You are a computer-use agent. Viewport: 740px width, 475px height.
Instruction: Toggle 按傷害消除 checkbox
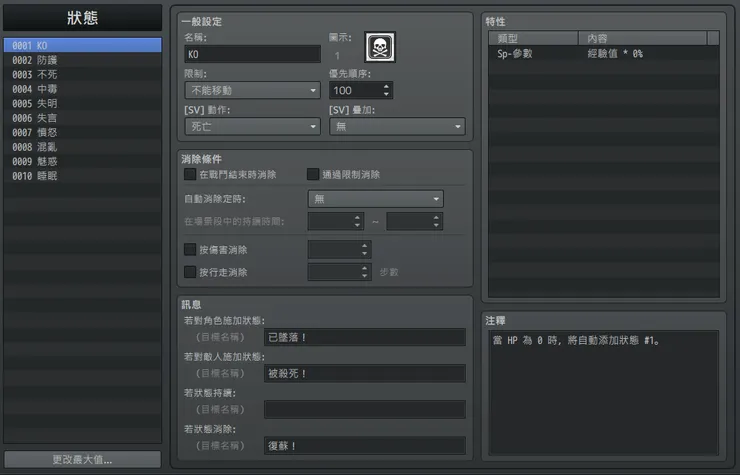tap(190, 249)
